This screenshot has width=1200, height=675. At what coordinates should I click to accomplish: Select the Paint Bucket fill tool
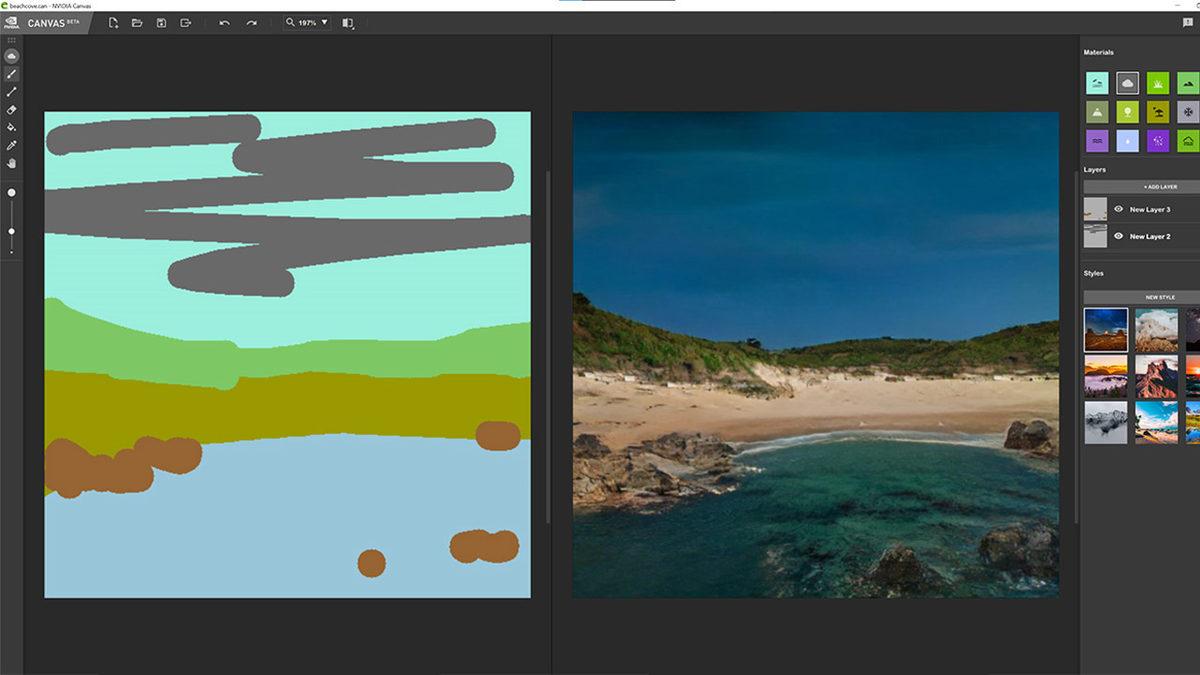point(12,127)
